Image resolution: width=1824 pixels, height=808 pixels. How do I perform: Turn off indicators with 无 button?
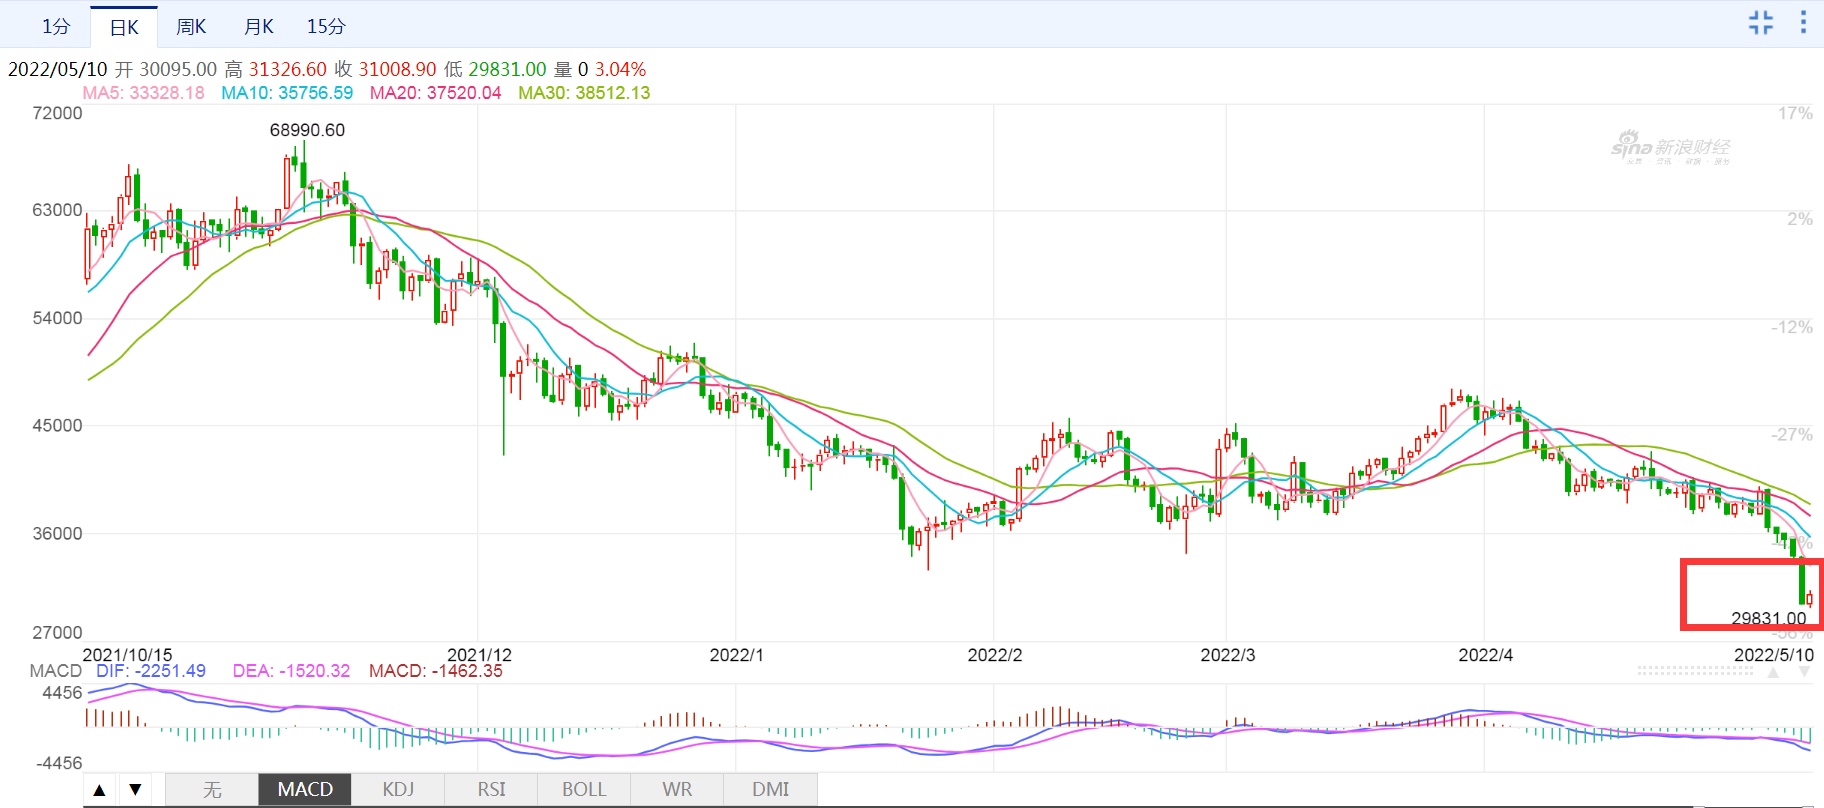click(212, 790)
